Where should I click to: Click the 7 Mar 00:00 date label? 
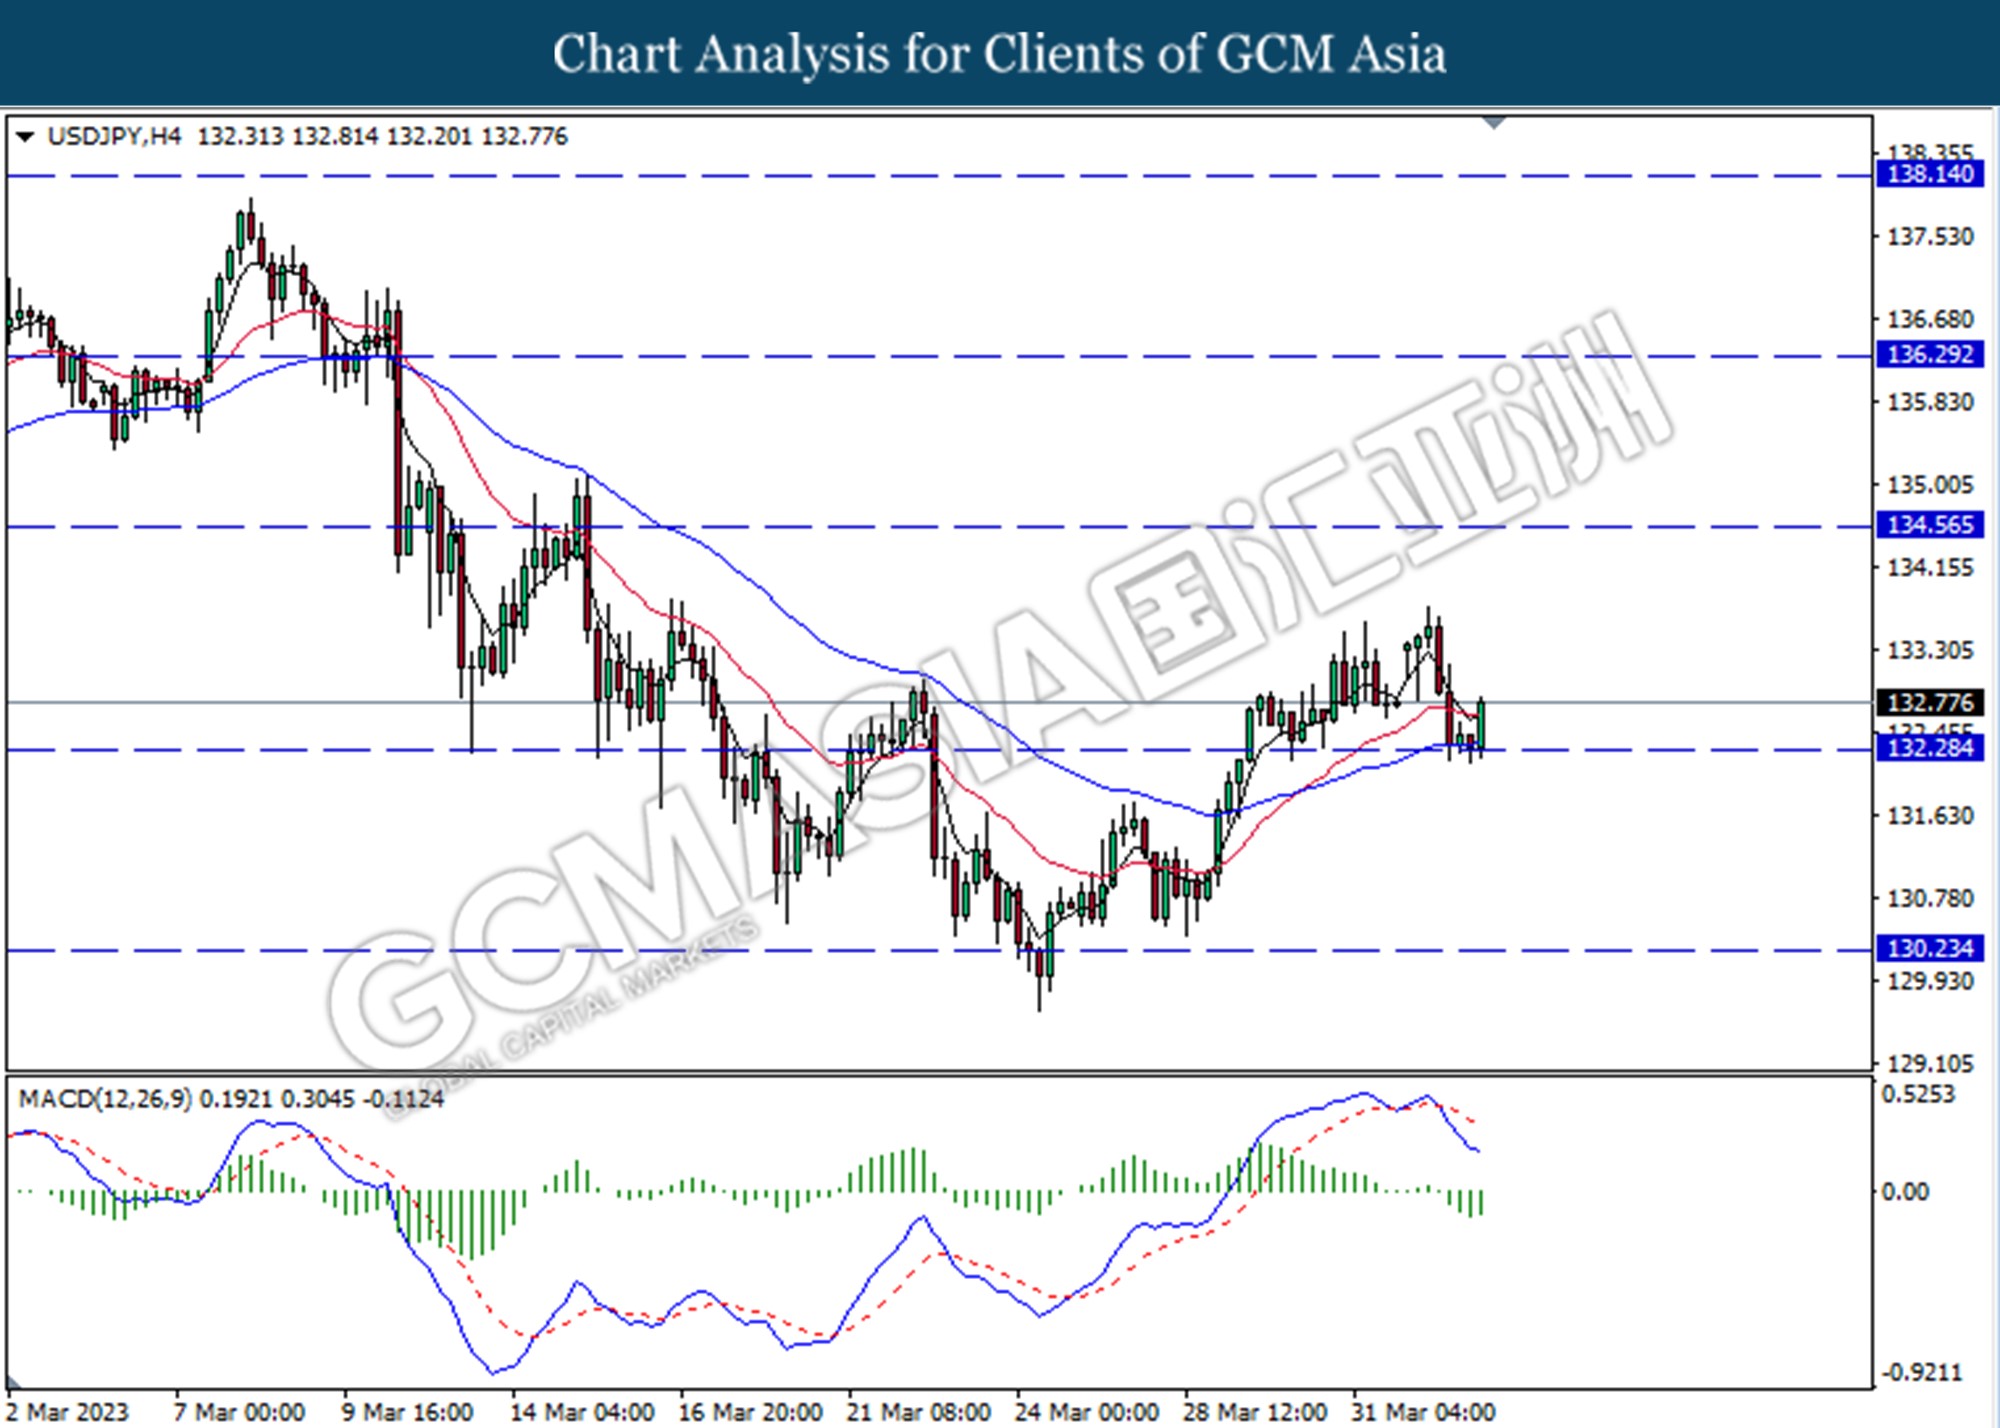[x=240, y=1412]
